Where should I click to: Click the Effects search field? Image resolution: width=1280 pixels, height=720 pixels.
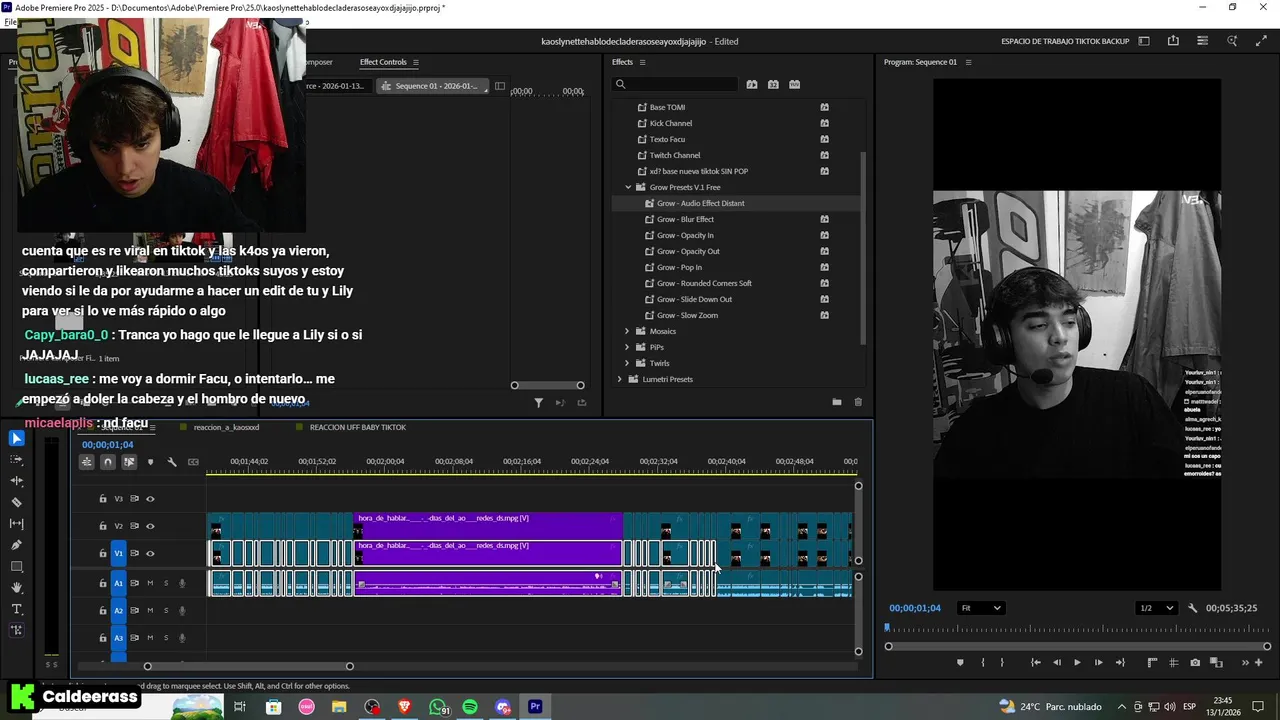coord(676,84)
